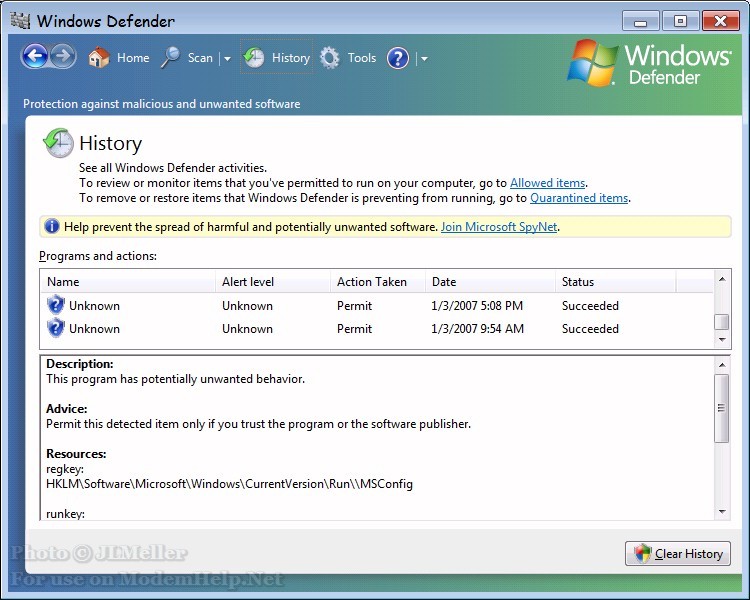This screenshot has height=600, width=750.
Task: Click the description pane scrollbar thumb
Action: (722, 408)
